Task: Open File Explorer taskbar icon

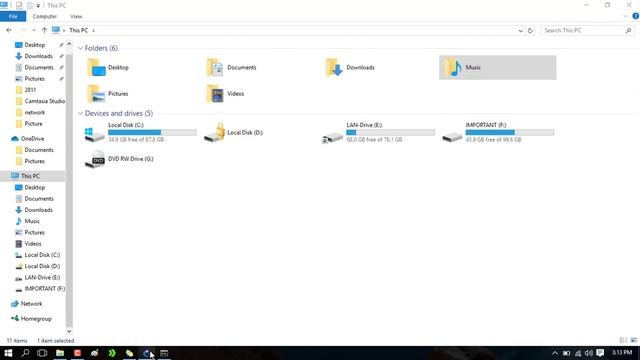Action: pos(60,353)
